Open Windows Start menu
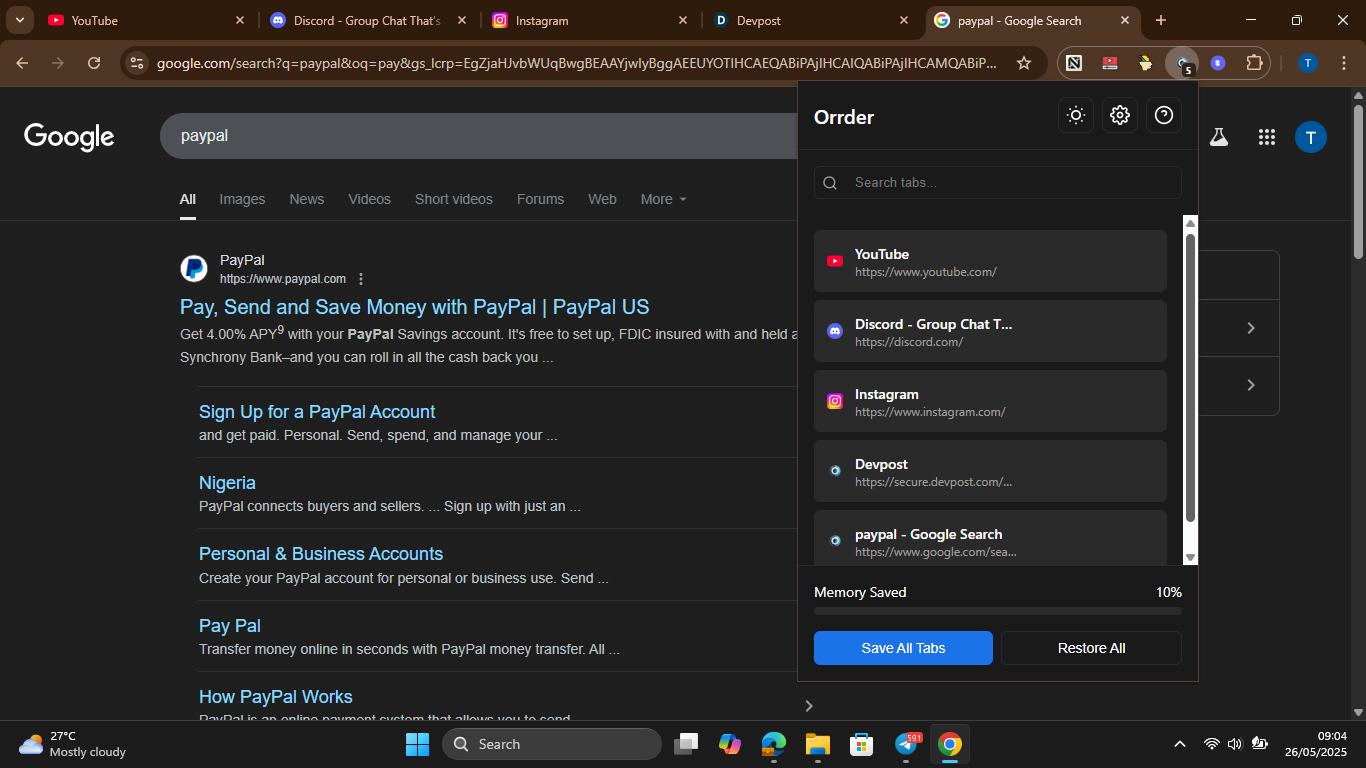 pos(417,744)
